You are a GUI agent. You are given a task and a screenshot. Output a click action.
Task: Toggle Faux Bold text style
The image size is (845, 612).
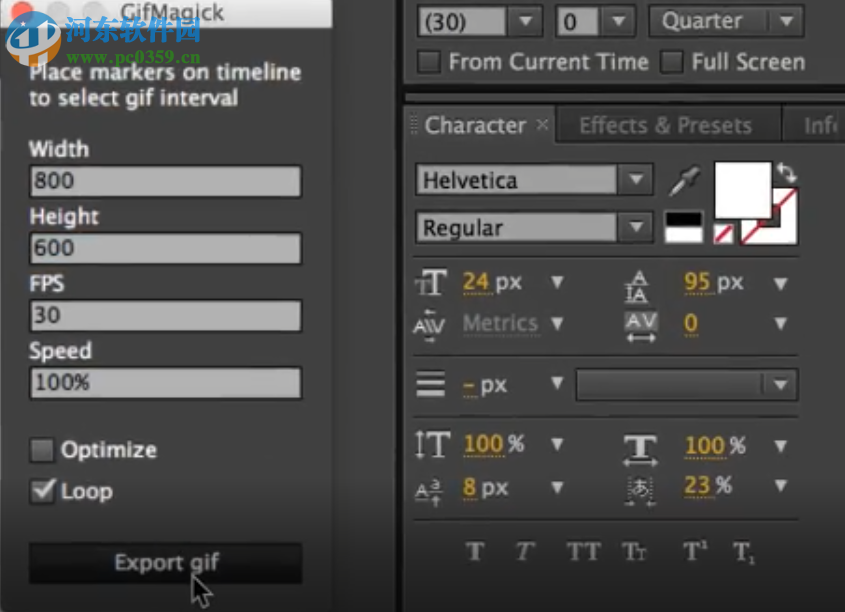pos(475,552)
